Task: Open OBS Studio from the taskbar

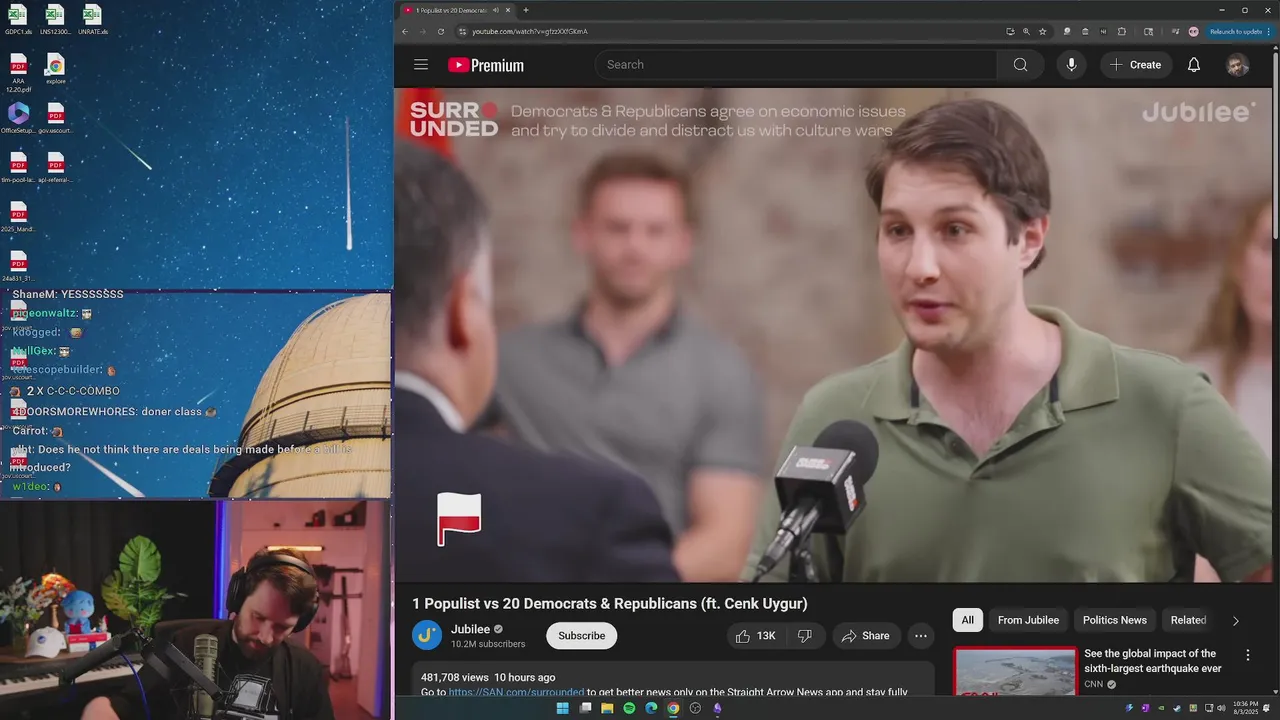Action: (x=695, y=708)
